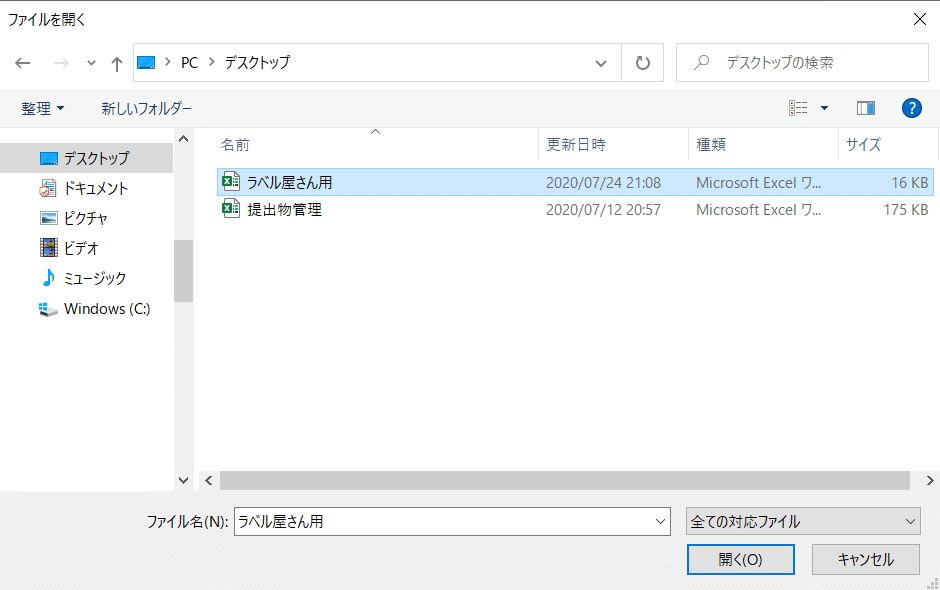This screenshot has width=940, height=590.
Task: Select デスクトップ in the navigation pane
Action: pyautogui.click(x=87, y=158)
